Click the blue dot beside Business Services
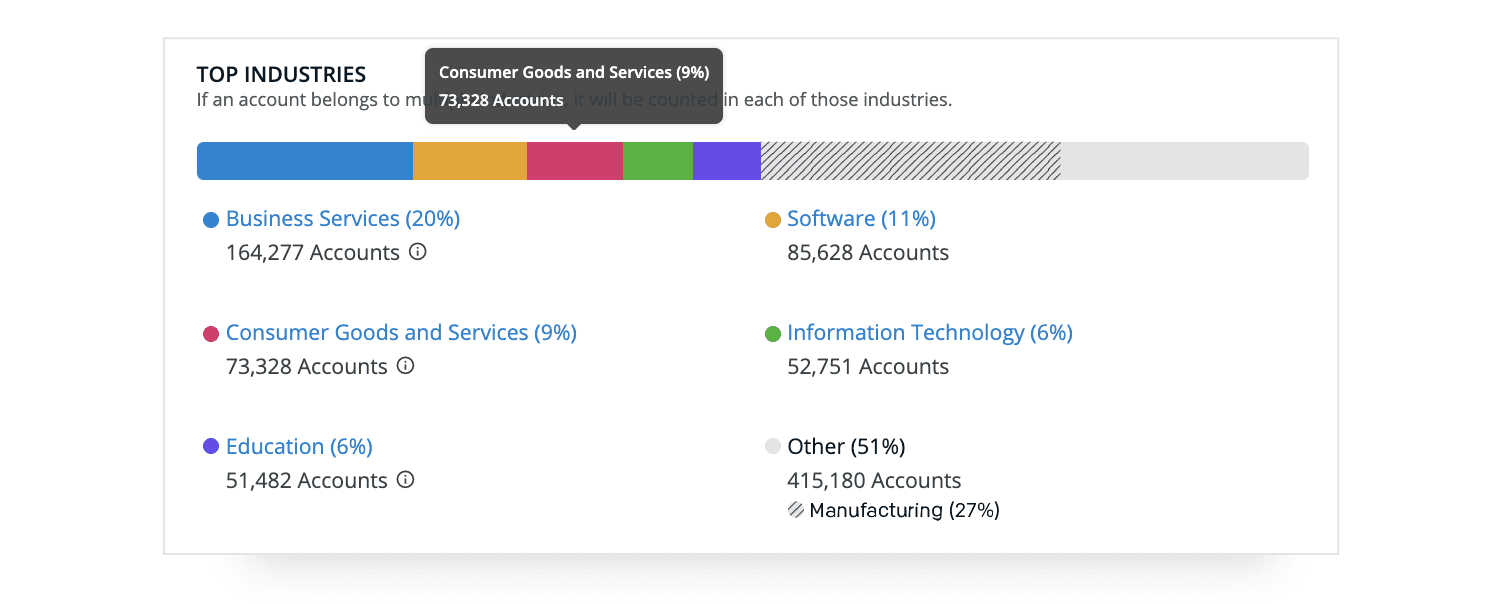Screen dimensions: 1501x604 (x=211, y=218)
